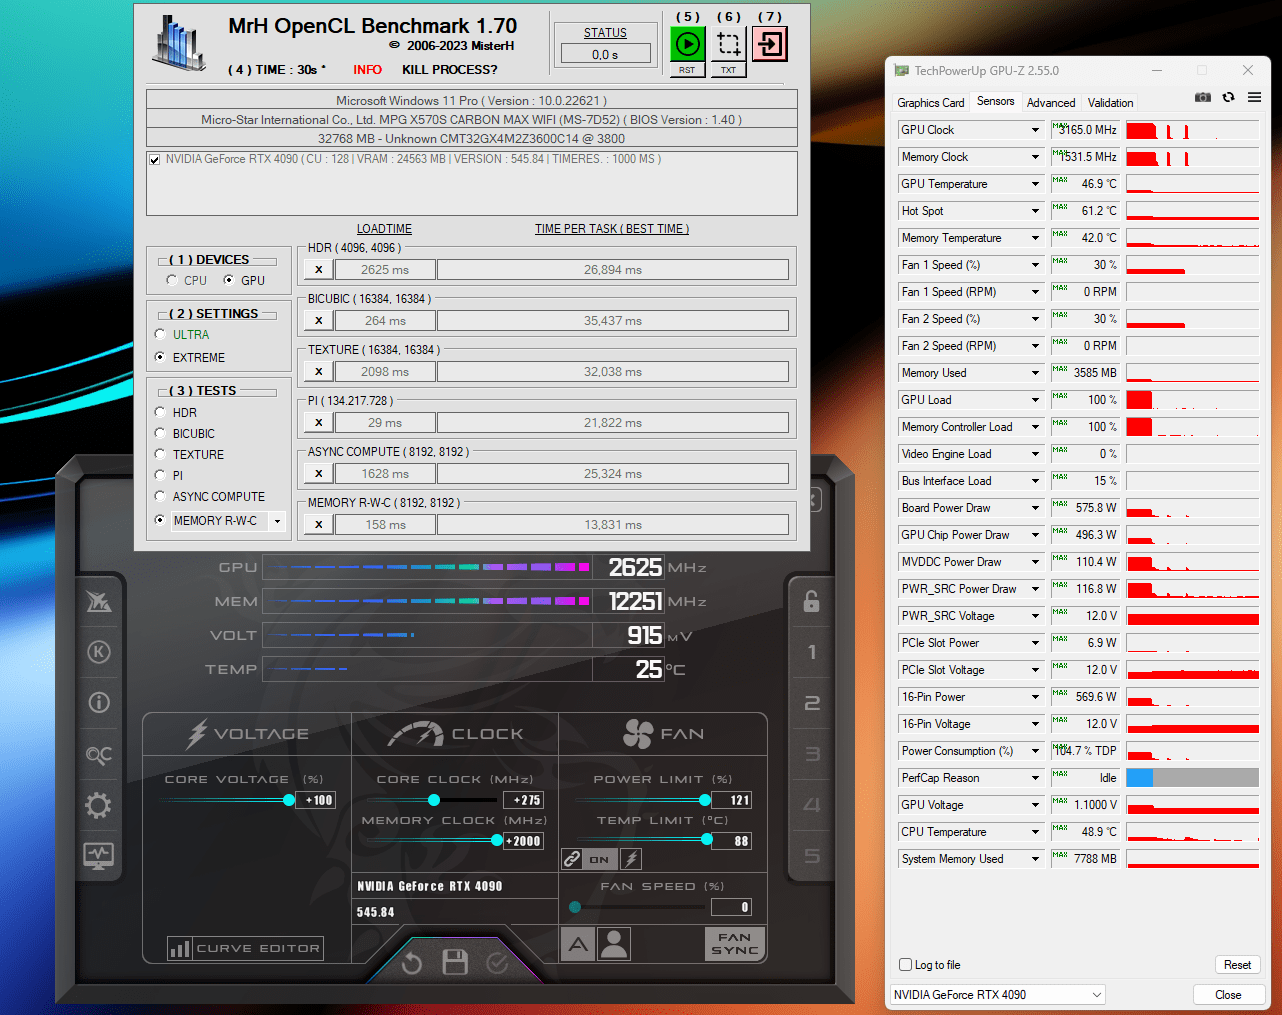Open Afterburner Curve Editor button
Screen dimensions: 1282x1015
245,948
